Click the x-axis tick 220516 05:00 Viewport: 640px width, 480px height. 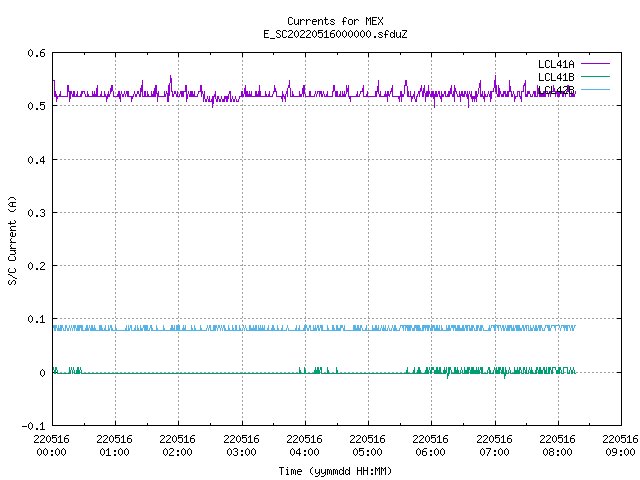(x=367, y=446)
